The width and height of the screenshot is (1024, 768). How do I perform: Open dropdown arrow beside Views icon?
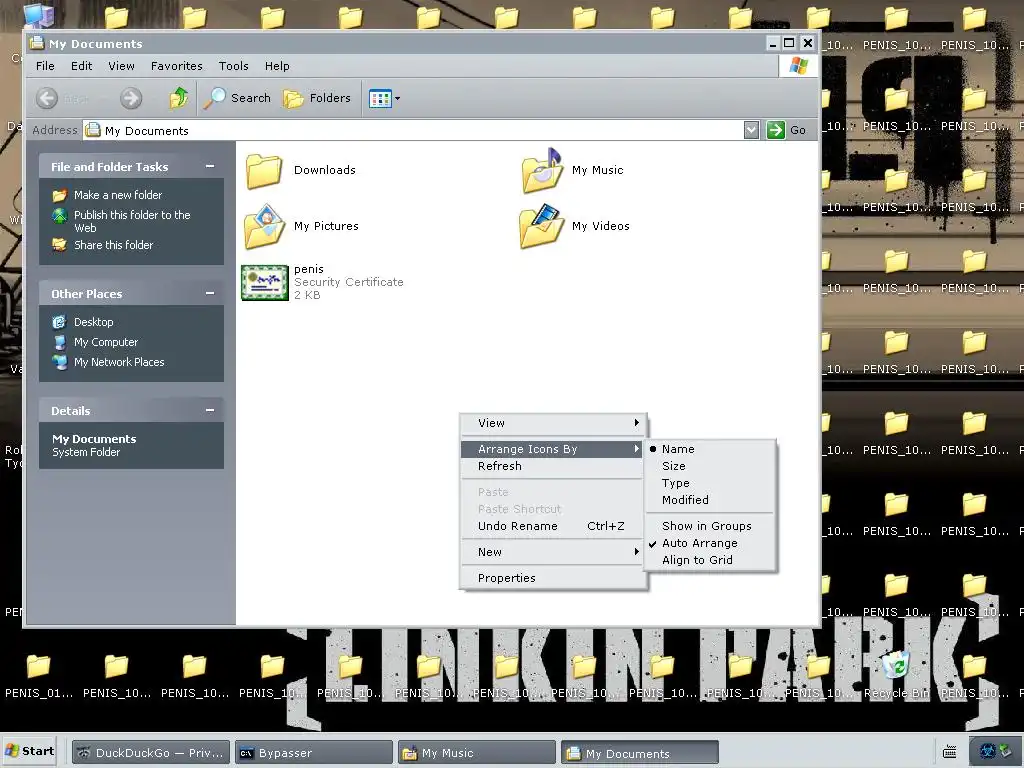click(x=398, y=99)
